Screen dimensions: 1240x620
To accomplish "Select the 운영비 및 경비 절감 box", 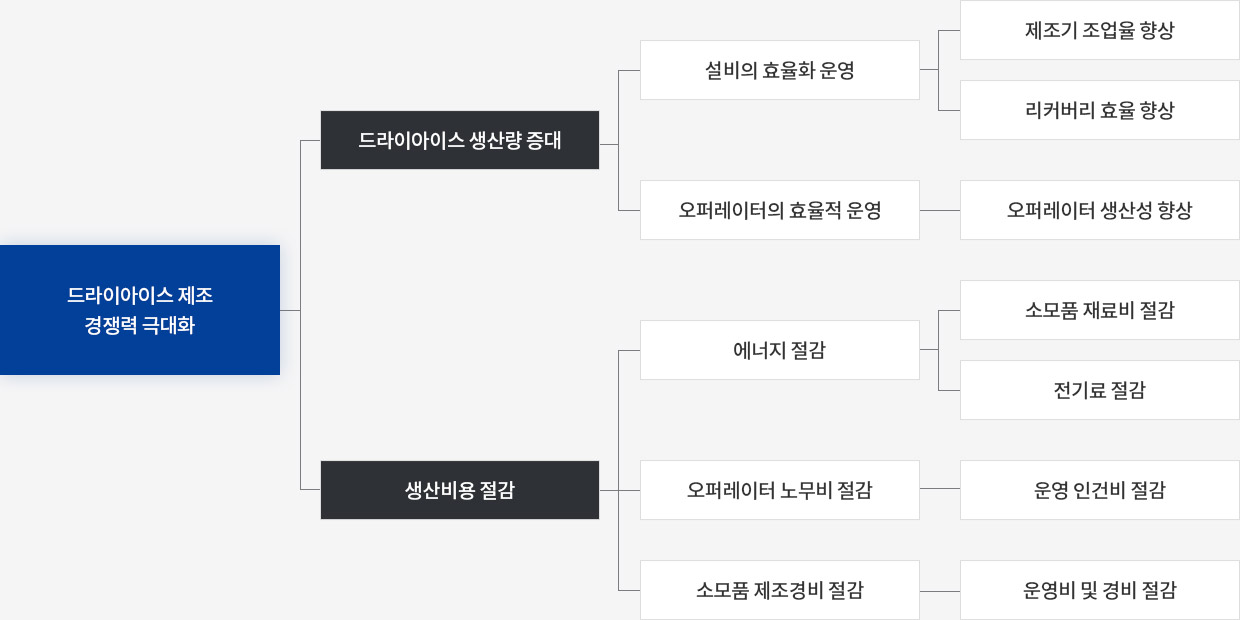I will [x=1100, y=590].
